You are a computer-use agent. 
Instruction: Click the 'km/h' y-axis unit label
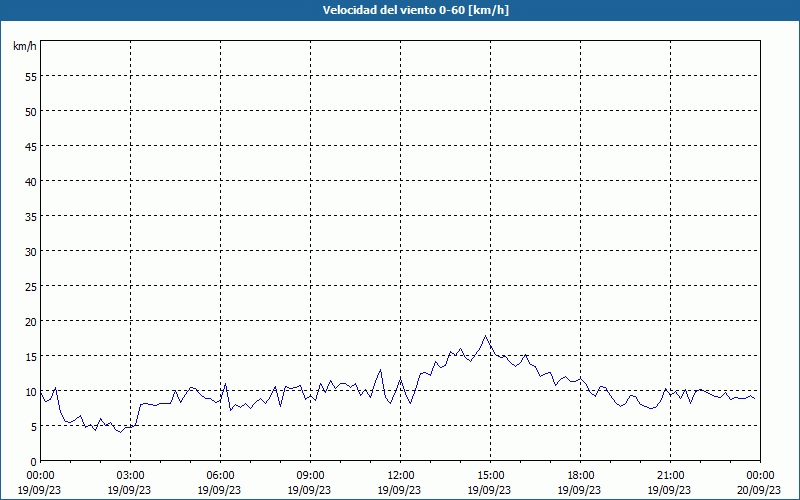coord(25,46)
